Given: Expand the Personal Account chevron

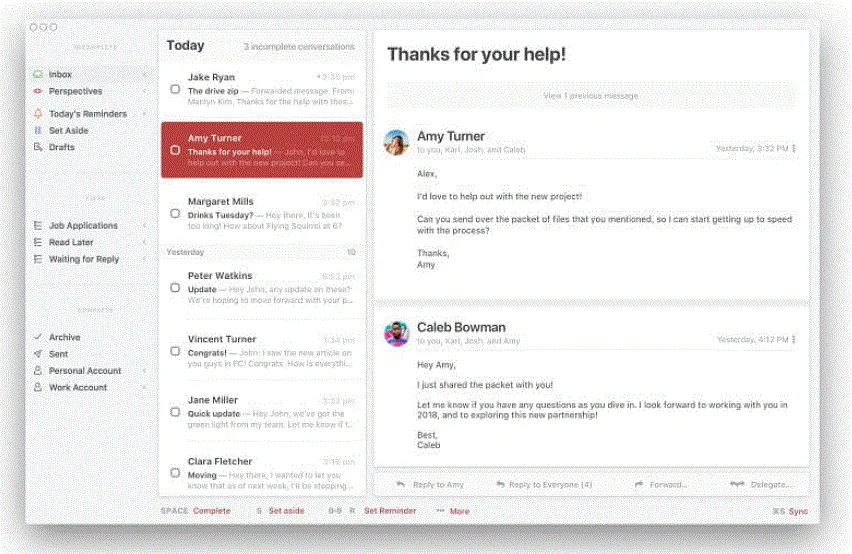Looking at the screenshot, I should [145, 370].
